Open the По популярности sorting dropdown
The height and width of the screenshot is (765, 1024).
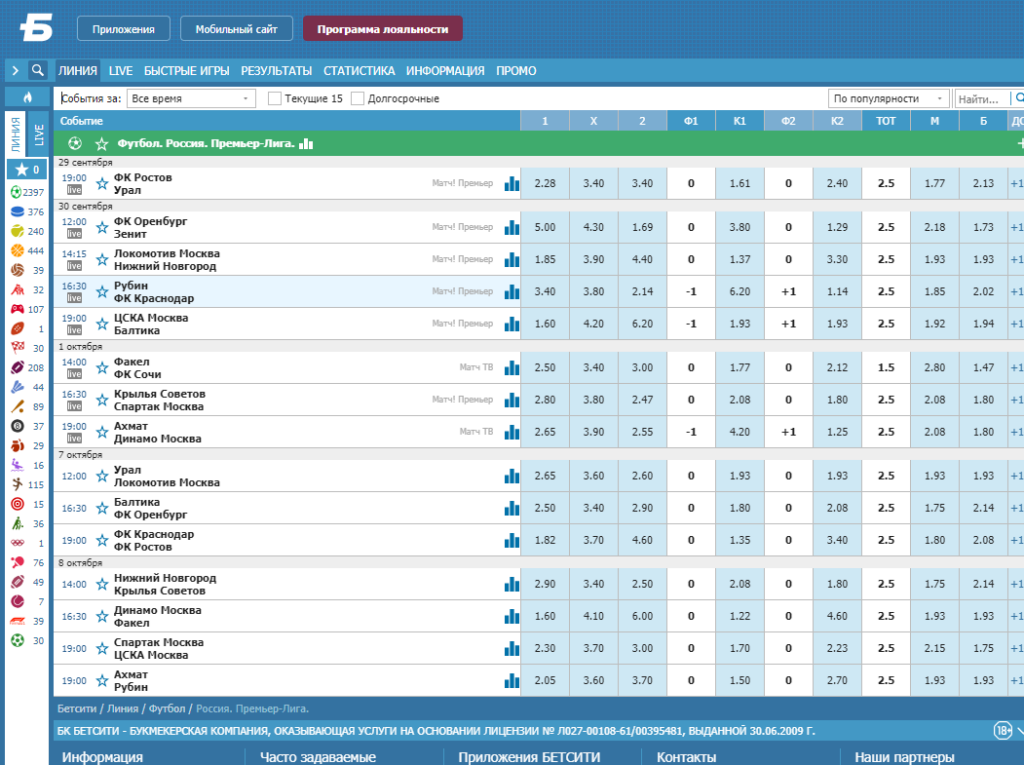tap(888, 99)
